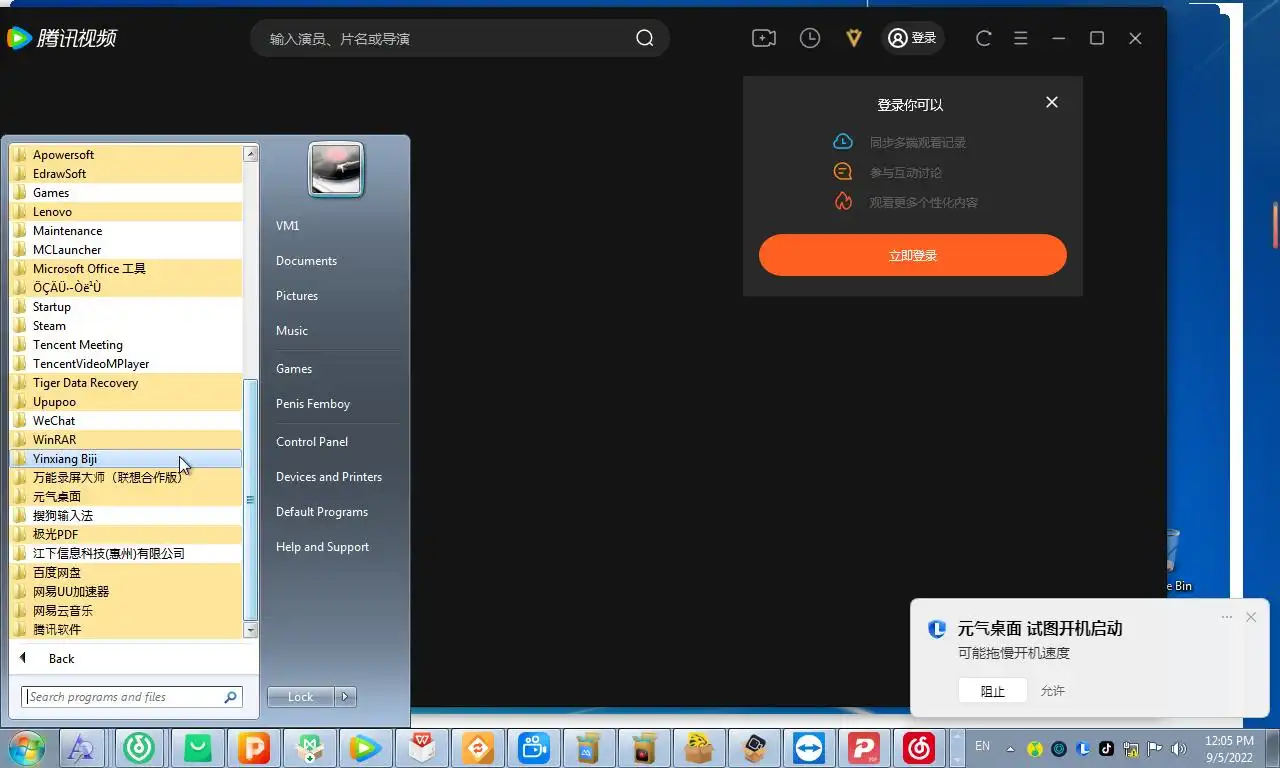The height and width of the screenshot is (768, 1280).
Task: Open the orange P taskbar icon
Action: point(254,747)
